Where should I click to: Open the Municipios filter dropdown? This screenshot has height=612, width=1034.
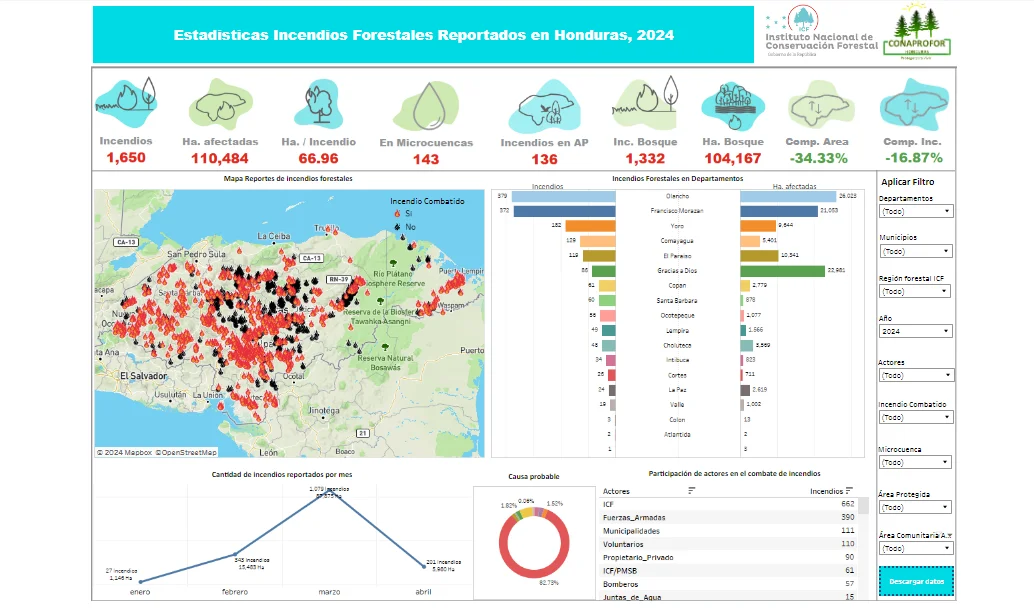tap(915, 251)
